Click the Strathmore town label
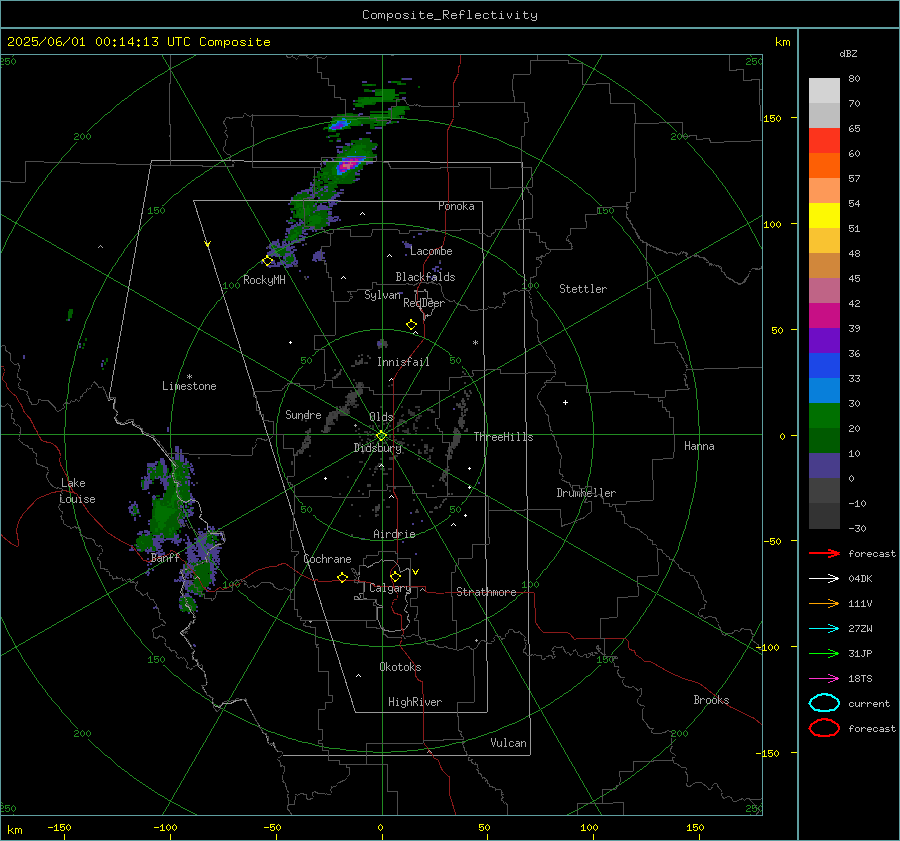The height and width of the screenshot is (841, 900). 486,592
